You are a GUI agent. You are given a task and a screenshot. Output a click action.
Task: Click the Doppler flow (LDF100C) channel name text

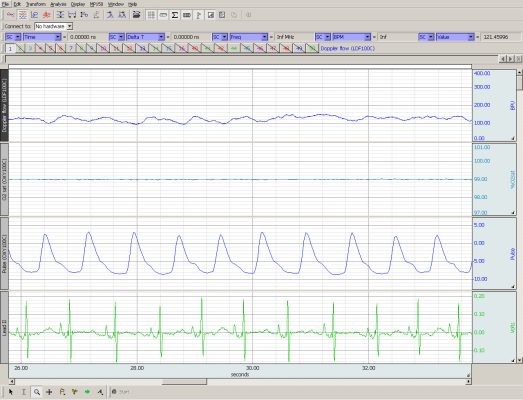tap(347, 49)
